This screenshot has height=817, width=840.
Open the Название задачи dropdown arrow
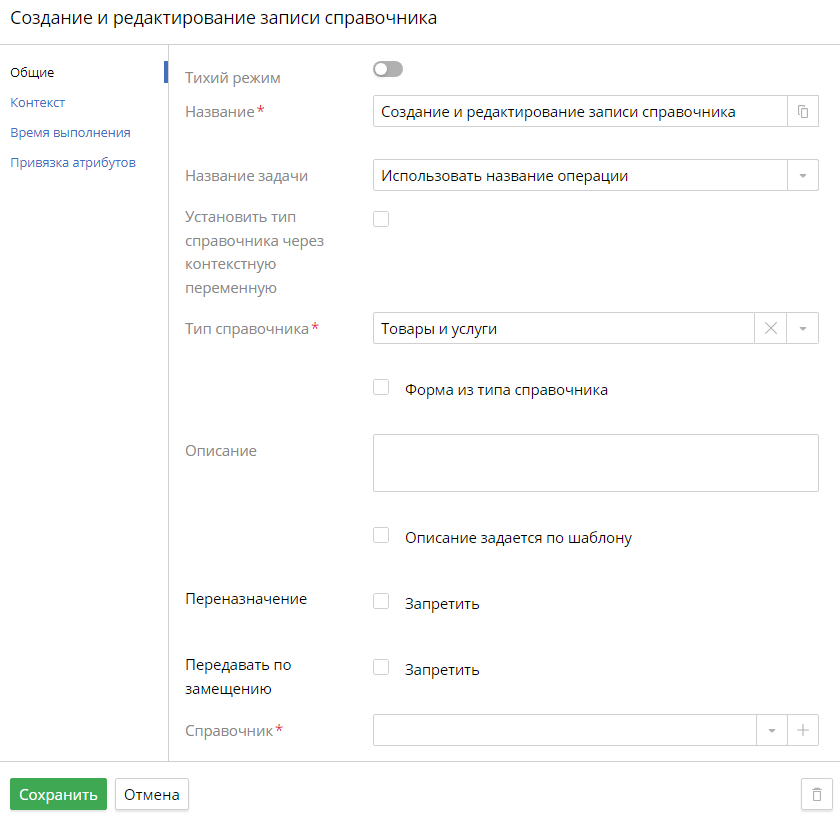click(x=802, y=175)
